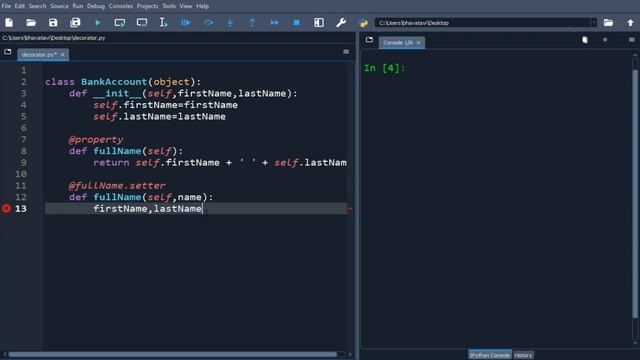The height and width of the screenshot is (360, 640).
Task: Expand the working directory dropdown
Action: (594, 23)
